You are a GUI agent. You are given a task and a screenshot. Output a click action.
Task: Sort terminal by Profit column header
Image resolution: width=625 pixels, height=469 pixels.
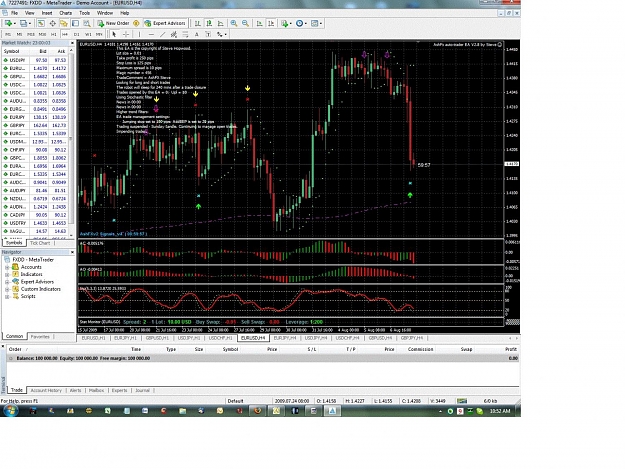[511, 349]
